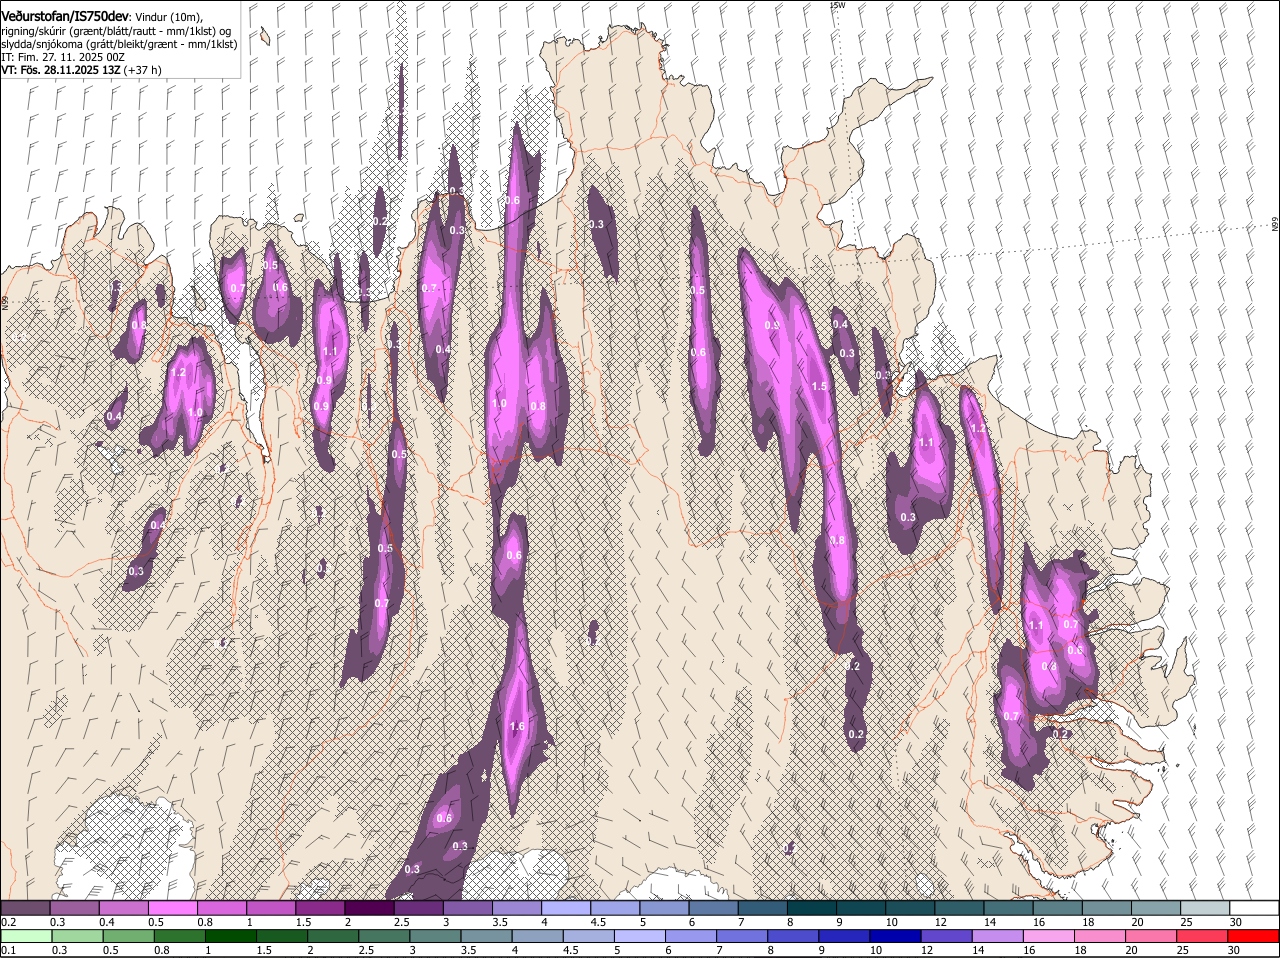This screenshot has height=958, width=1280.
Task: Click the "20" label under the upper legend bar
Action: tap(1138, 922)
